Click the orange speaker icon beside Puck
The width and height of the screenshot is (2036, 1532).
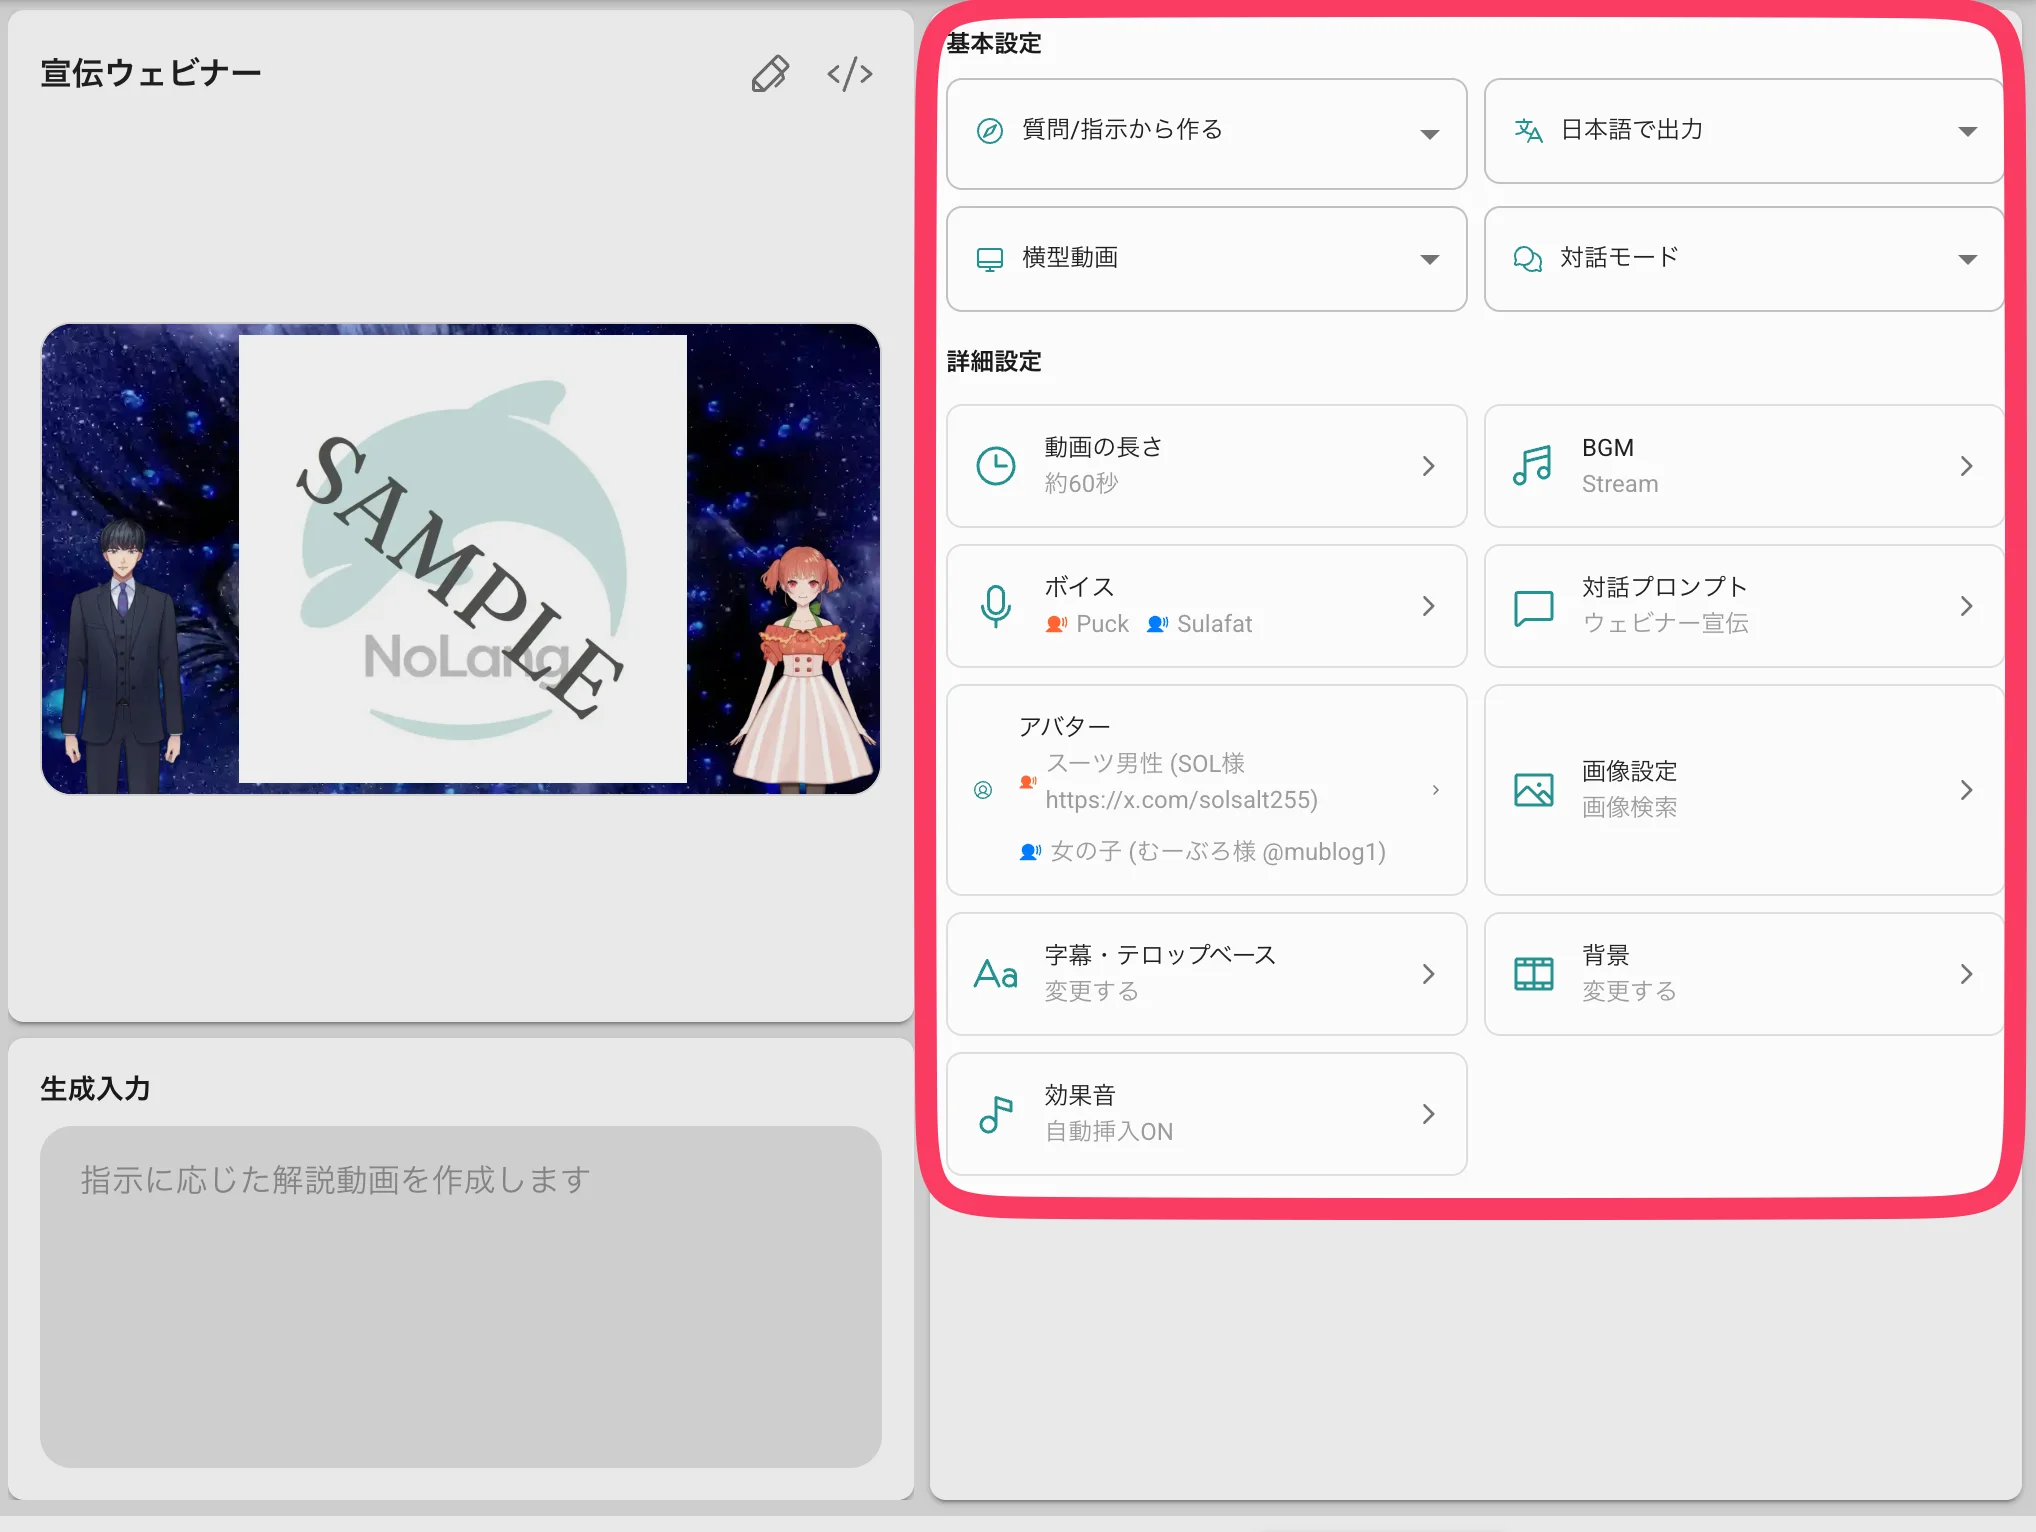point(1056,624)
